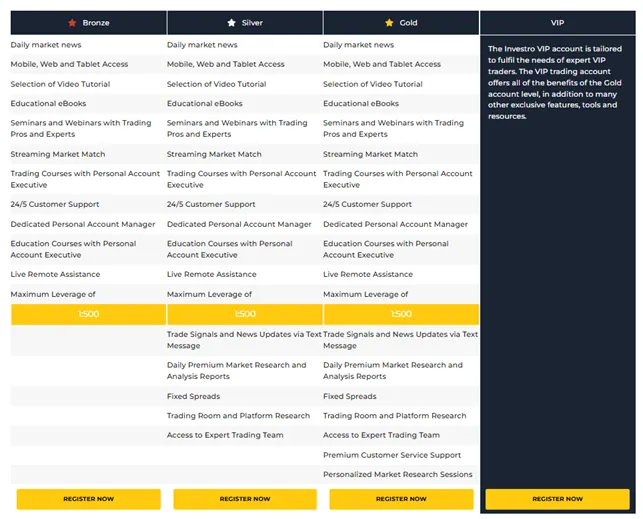Screen dimensions: 643x519
Task: Click the 1:500 leverage bar in Bronze
Action: 88,314
